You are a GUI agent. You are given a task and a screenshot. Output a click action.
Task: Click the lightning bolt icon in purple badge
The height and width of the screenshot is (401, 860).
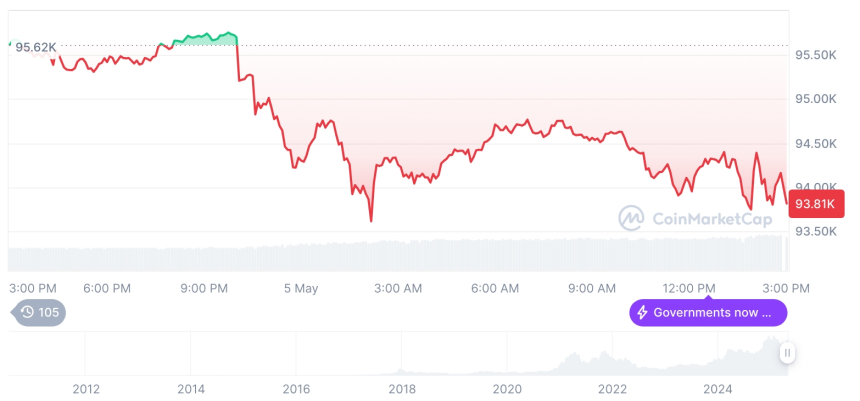pyautogui.click(x=642, y=313)
